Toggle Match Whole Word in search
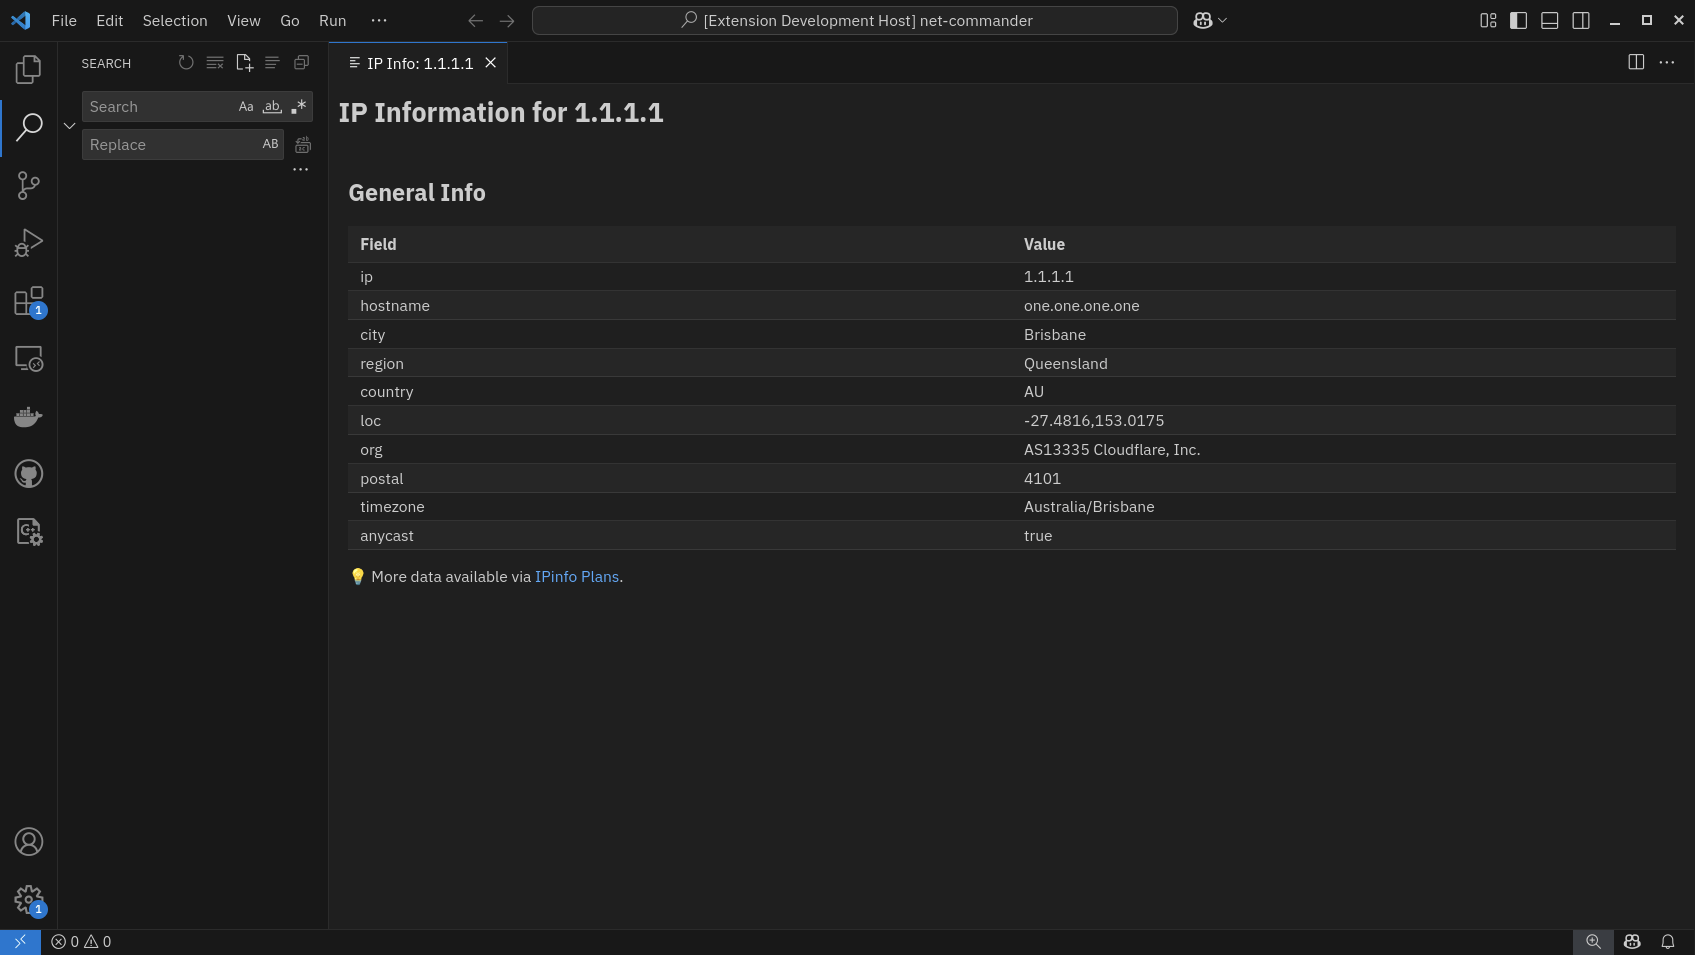 (272, 107)
